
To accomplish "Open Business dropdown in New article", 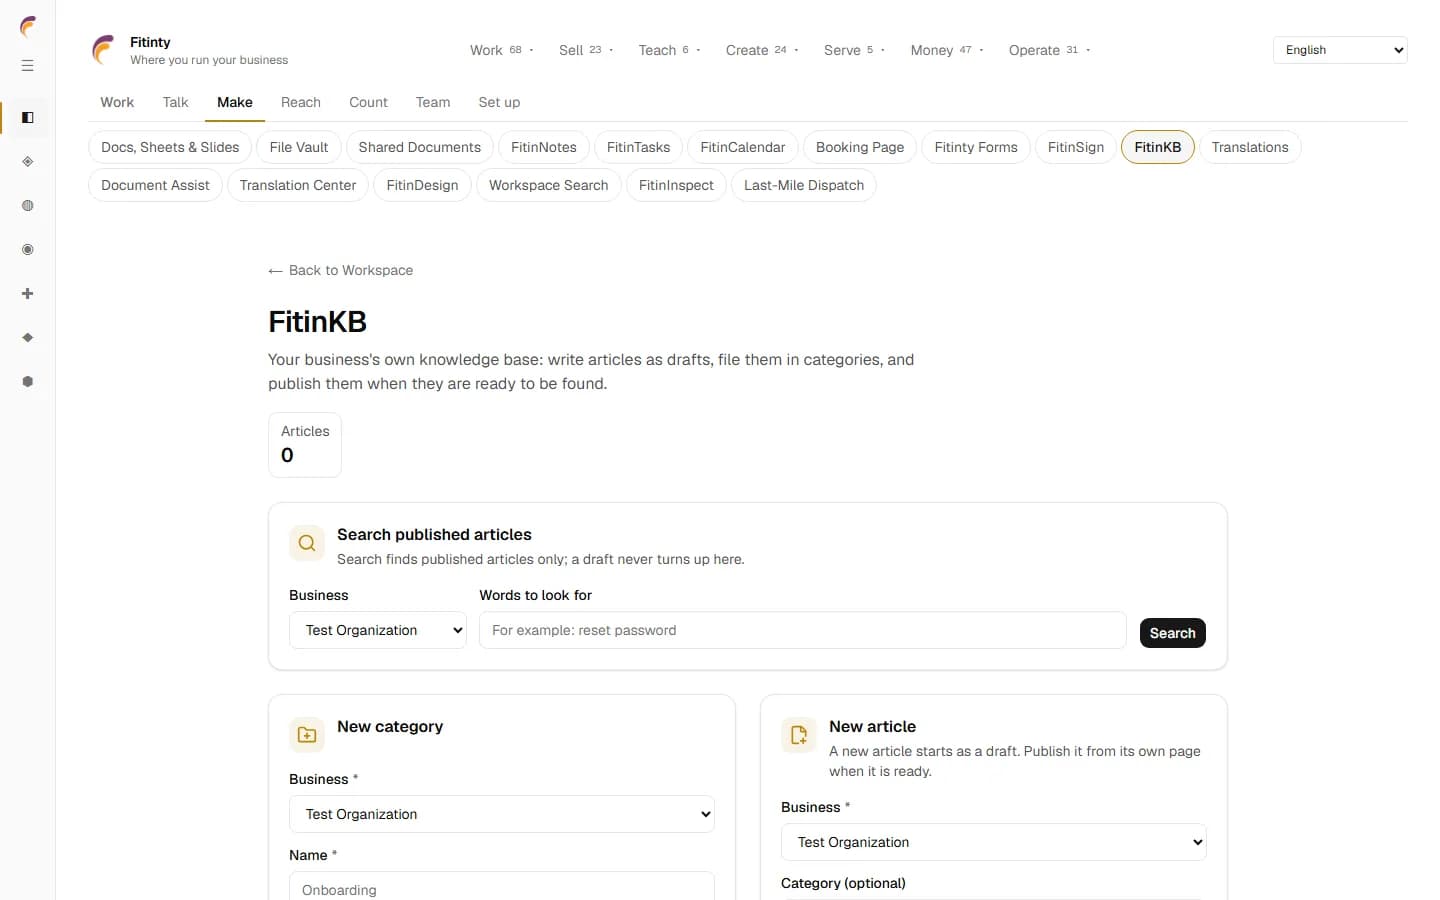I will coord(994,842).
